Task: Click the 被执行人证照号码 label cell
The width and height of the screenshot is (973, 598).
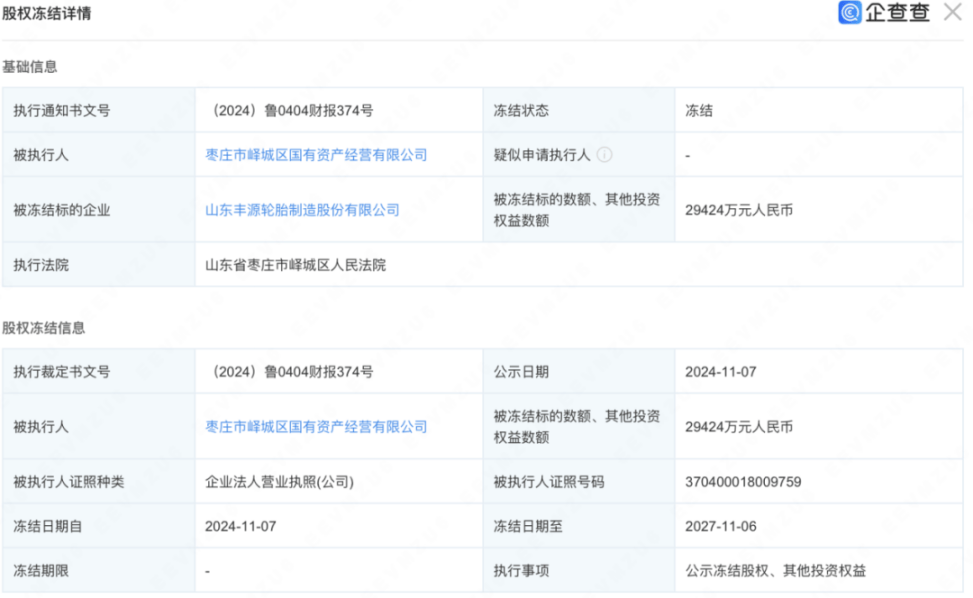Action: click(x=579, y=481)
